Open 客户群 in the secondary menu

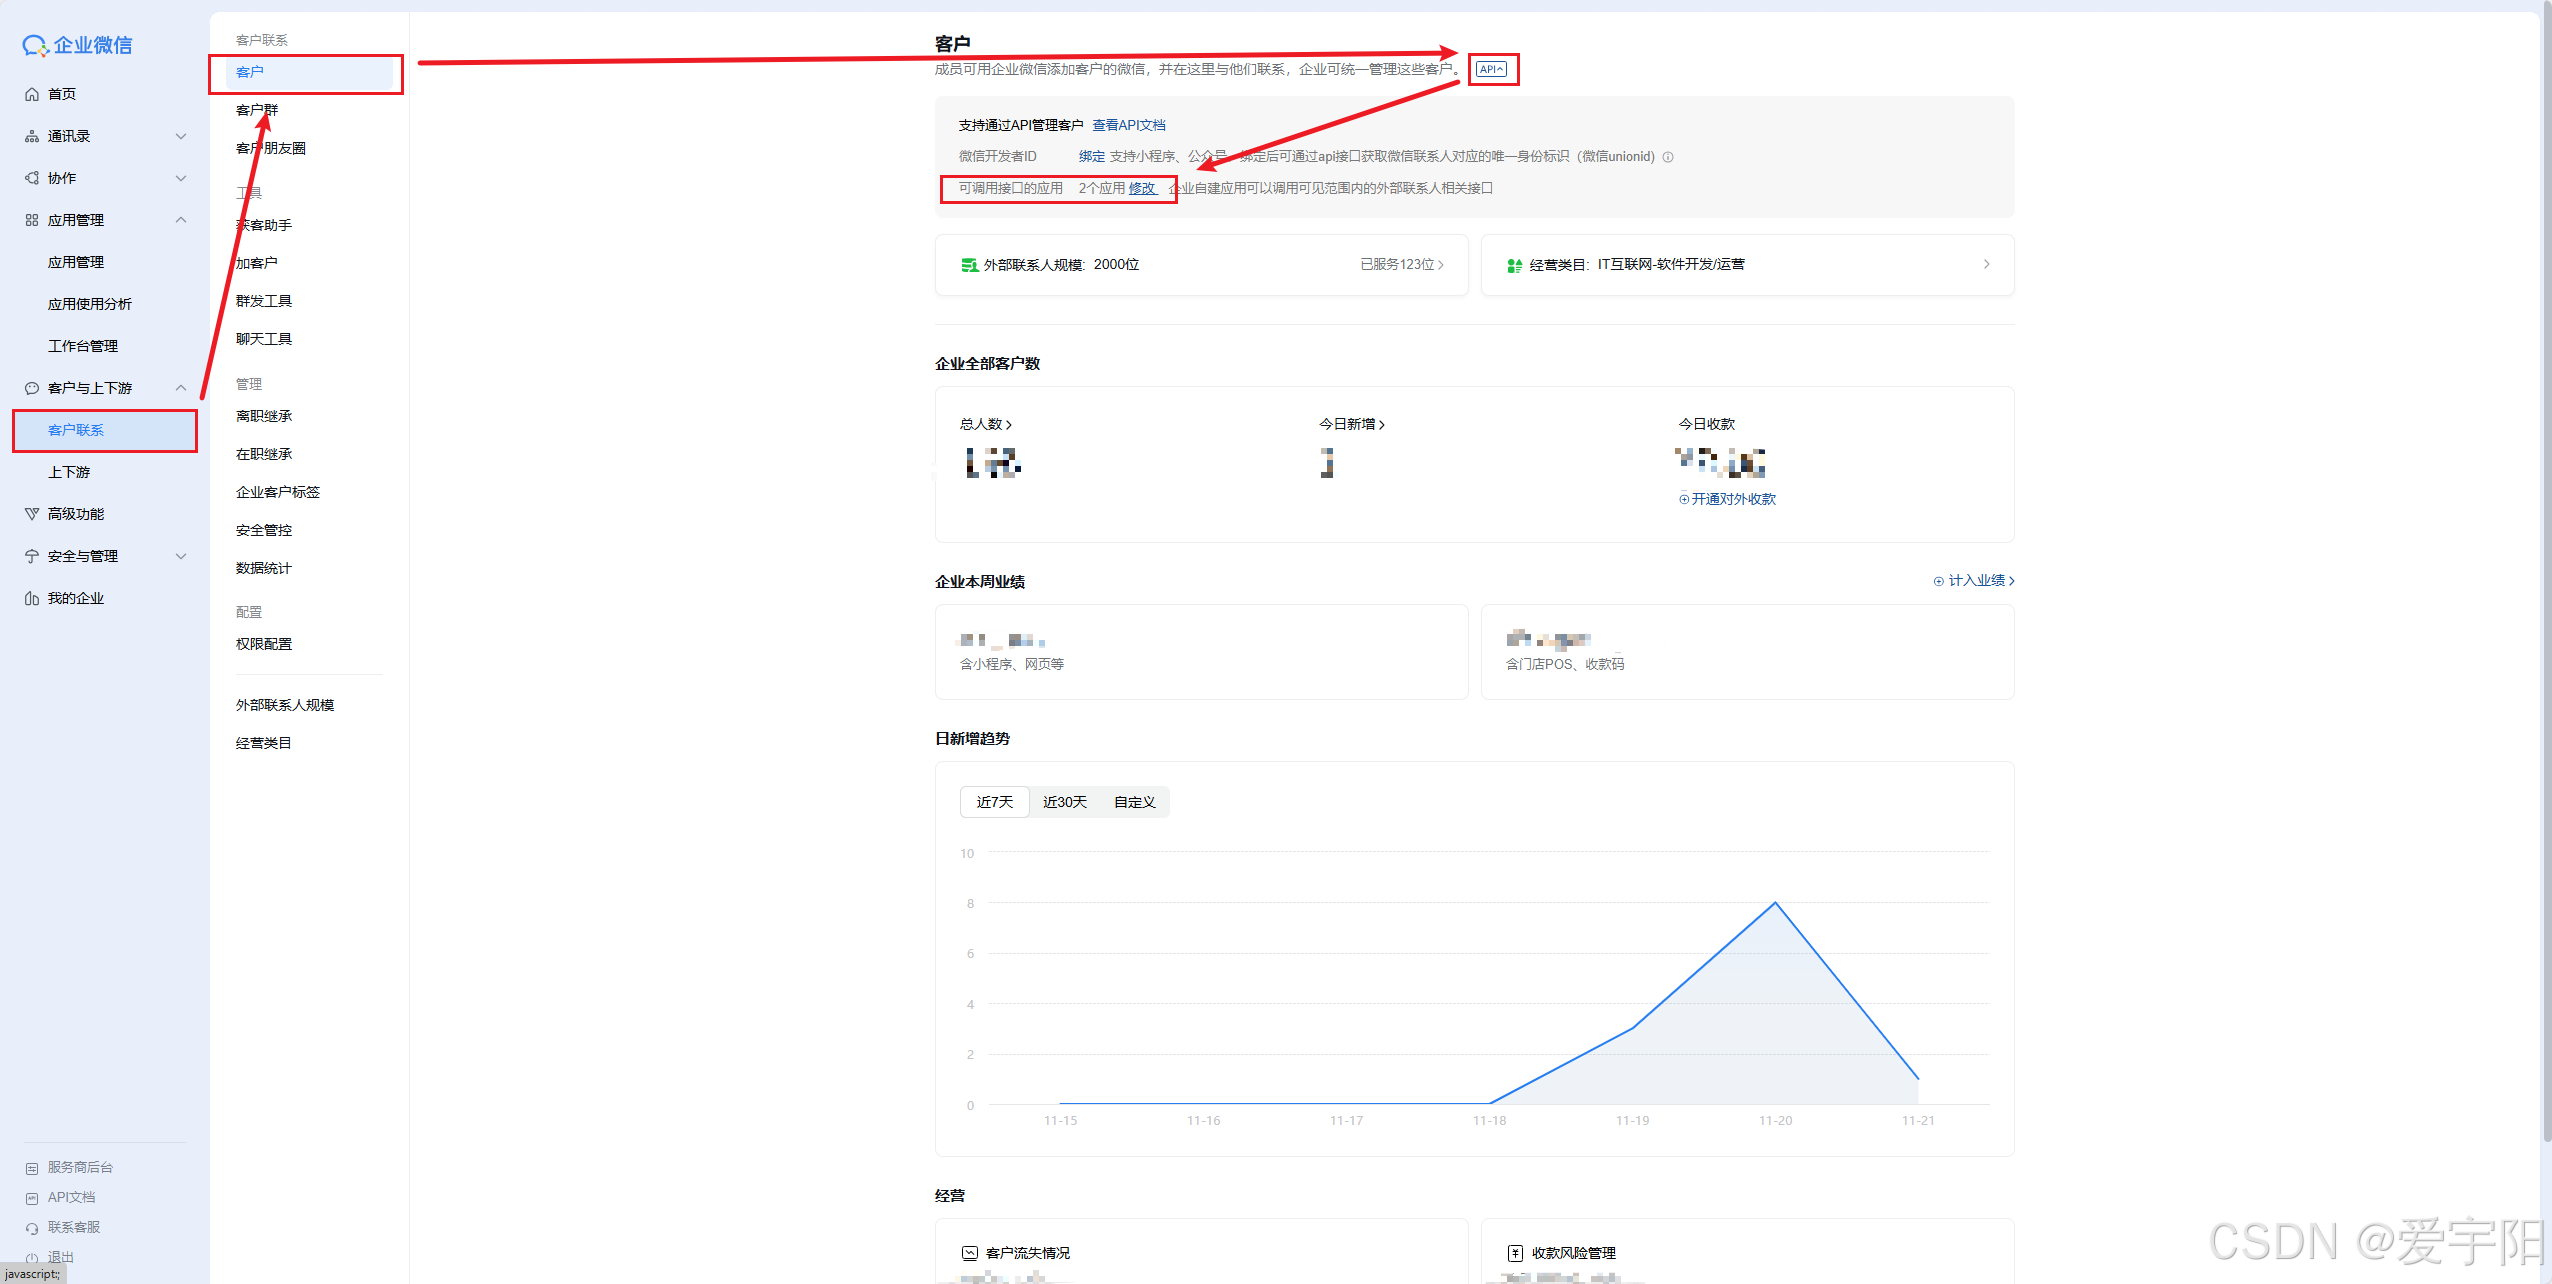(257, 110)
